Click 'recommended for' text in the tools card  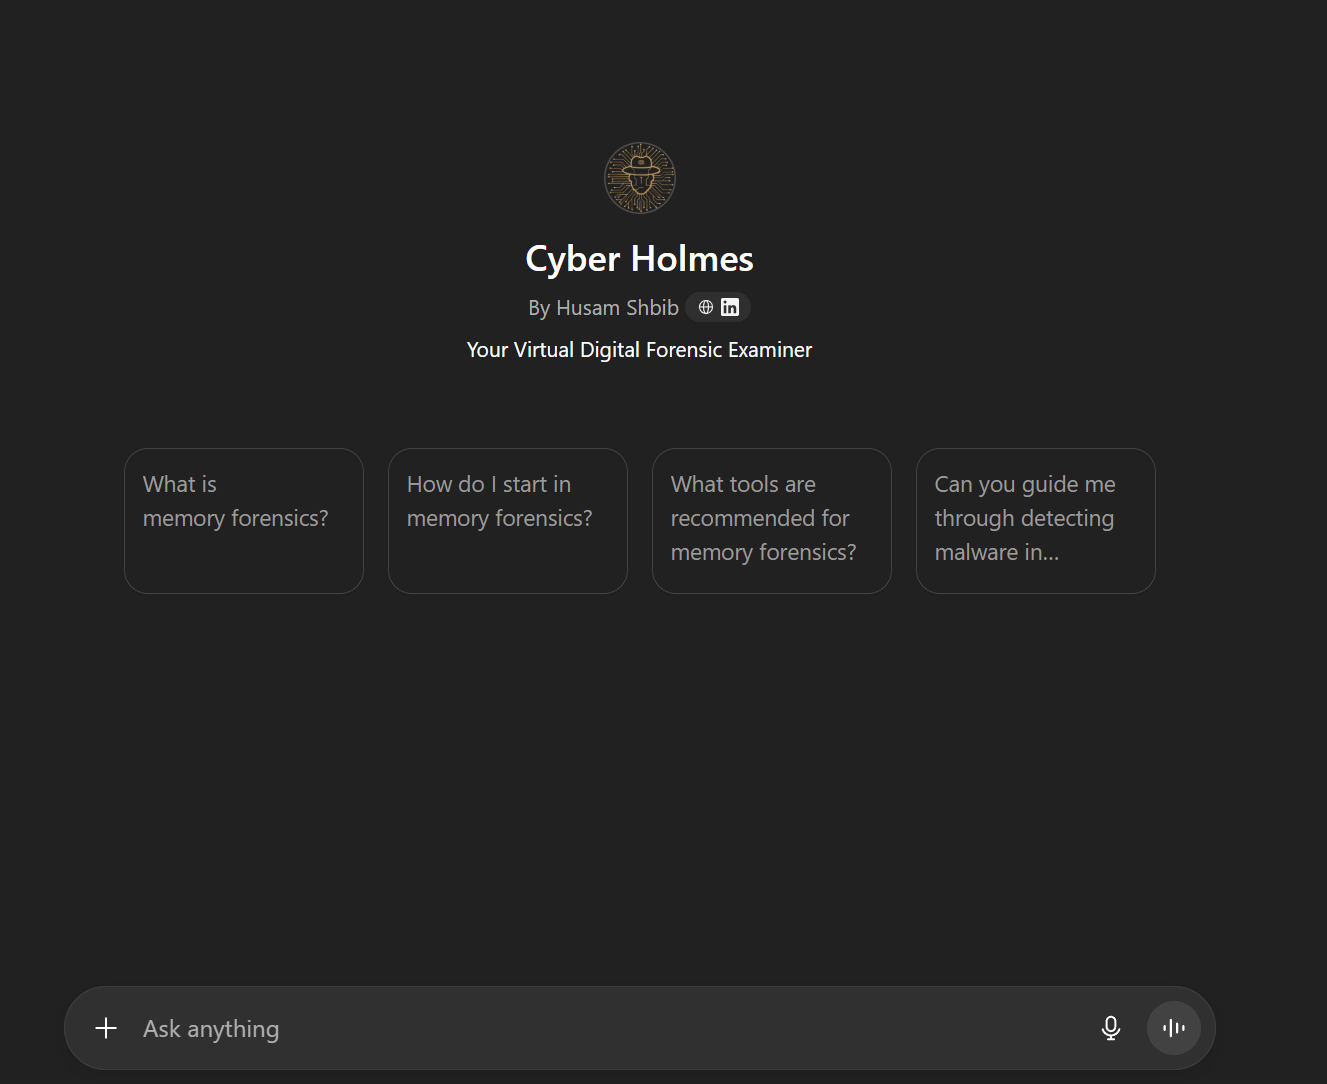coord(760,518)
